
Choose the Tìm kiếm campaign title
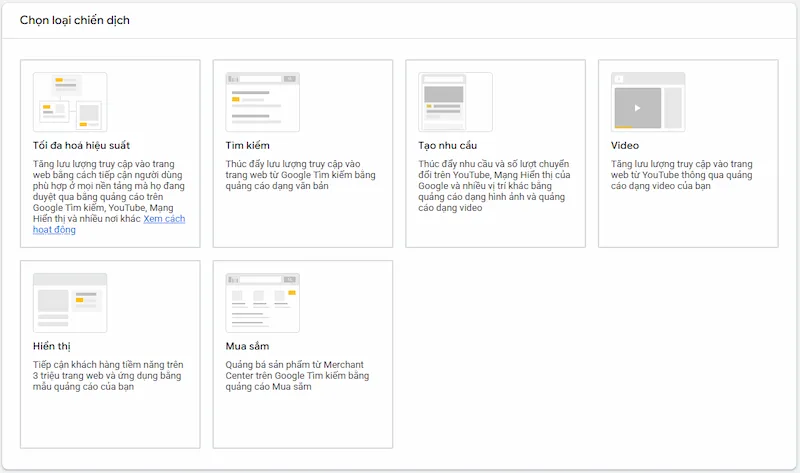tap(247, 146)
